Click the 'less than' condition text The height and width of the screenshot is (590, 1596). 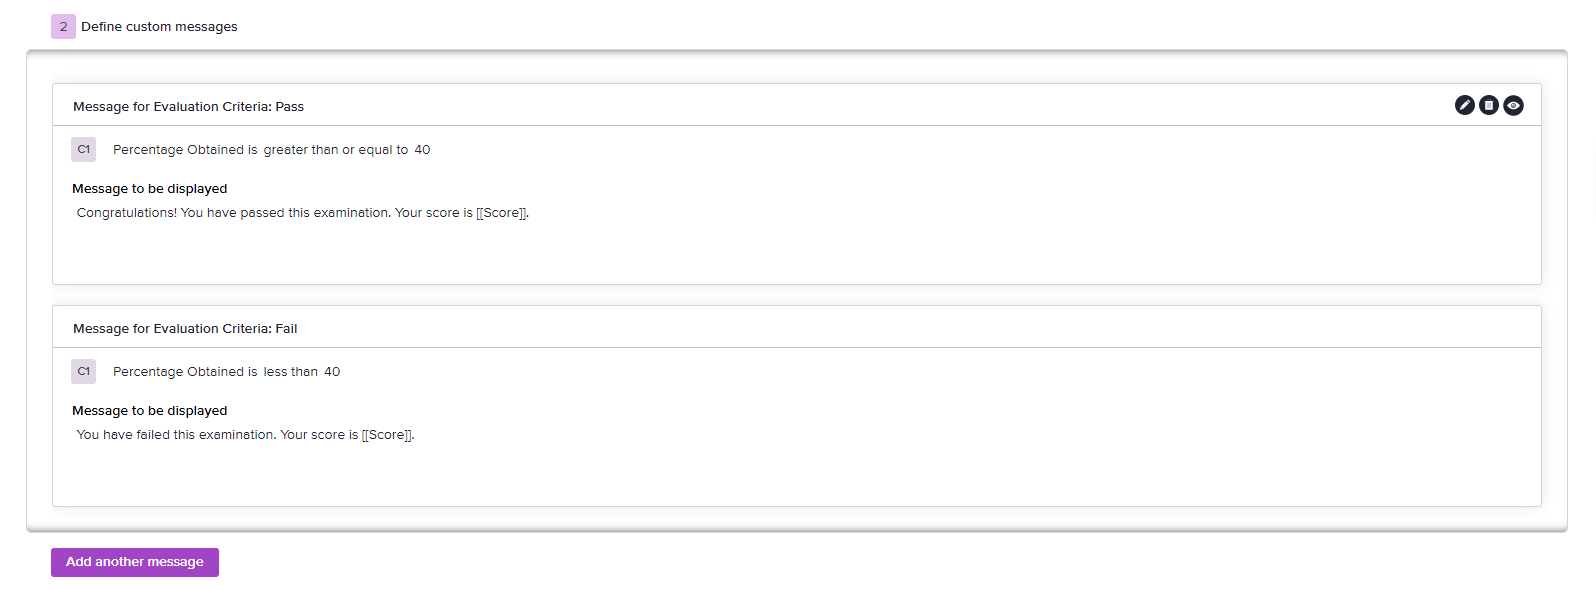(x=291, y=372)
